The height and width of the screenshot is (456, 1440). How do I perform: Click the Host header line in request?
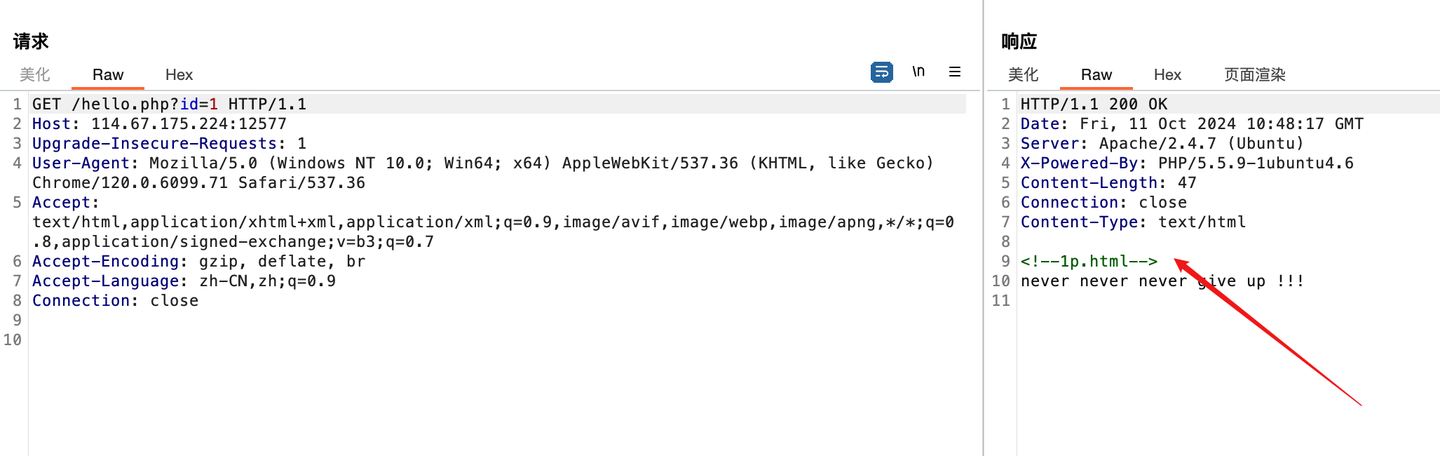pyautogui.click(x=159, y=124)
